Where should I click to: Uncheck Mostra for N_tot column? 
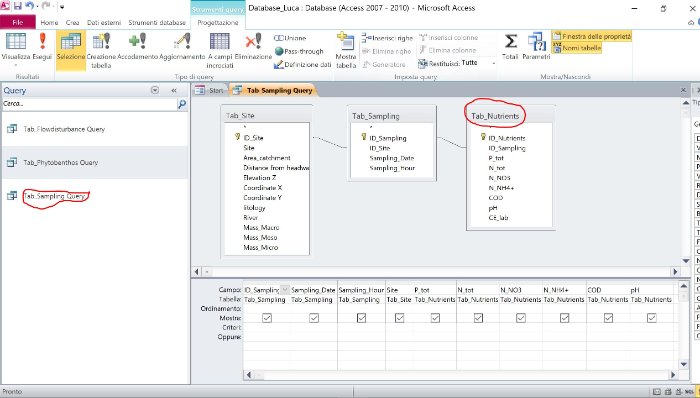pyautogui.click(x=478, y=318)
